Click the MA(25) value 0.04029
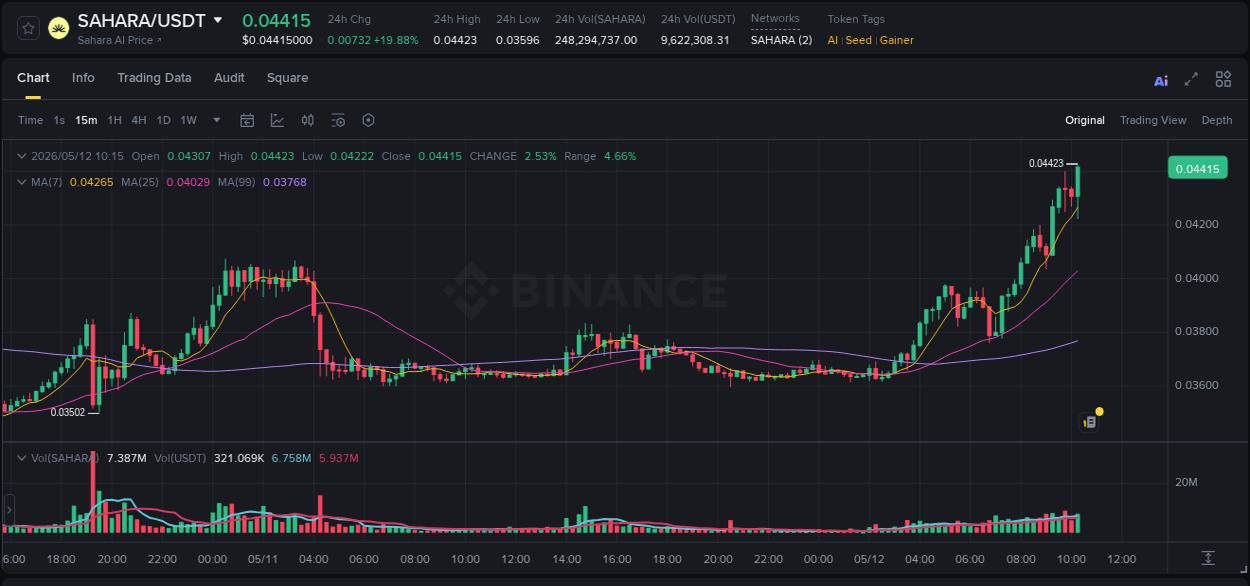The width and height of the screenshot is (1250, 586). (188, 182)
